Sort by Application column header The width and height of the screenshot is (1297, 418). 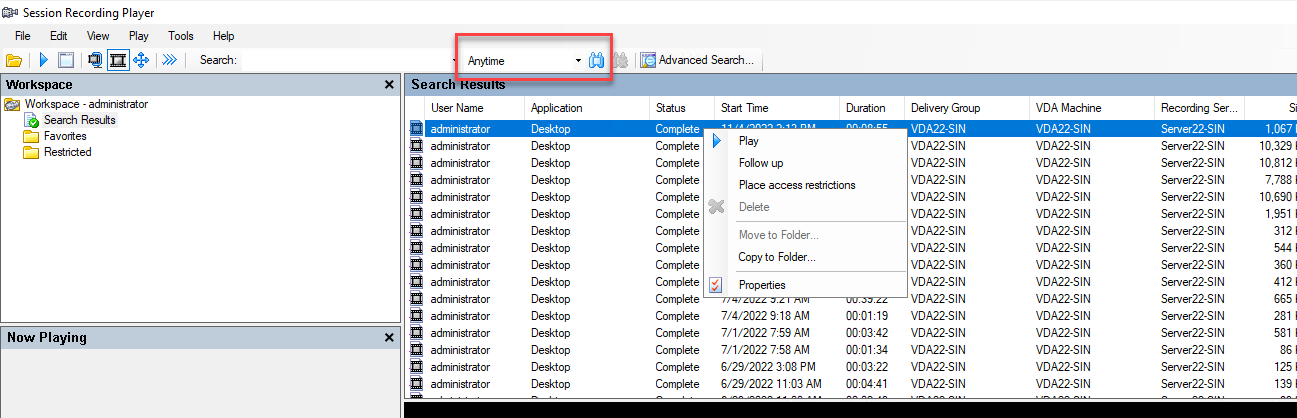(586, 108)
